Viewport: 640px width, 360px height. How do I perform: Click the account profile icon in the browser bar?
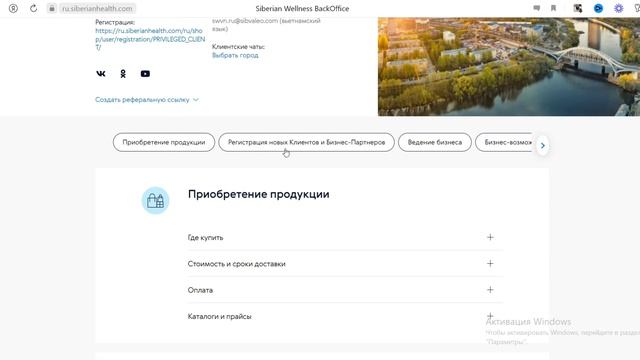pos(13,8)
